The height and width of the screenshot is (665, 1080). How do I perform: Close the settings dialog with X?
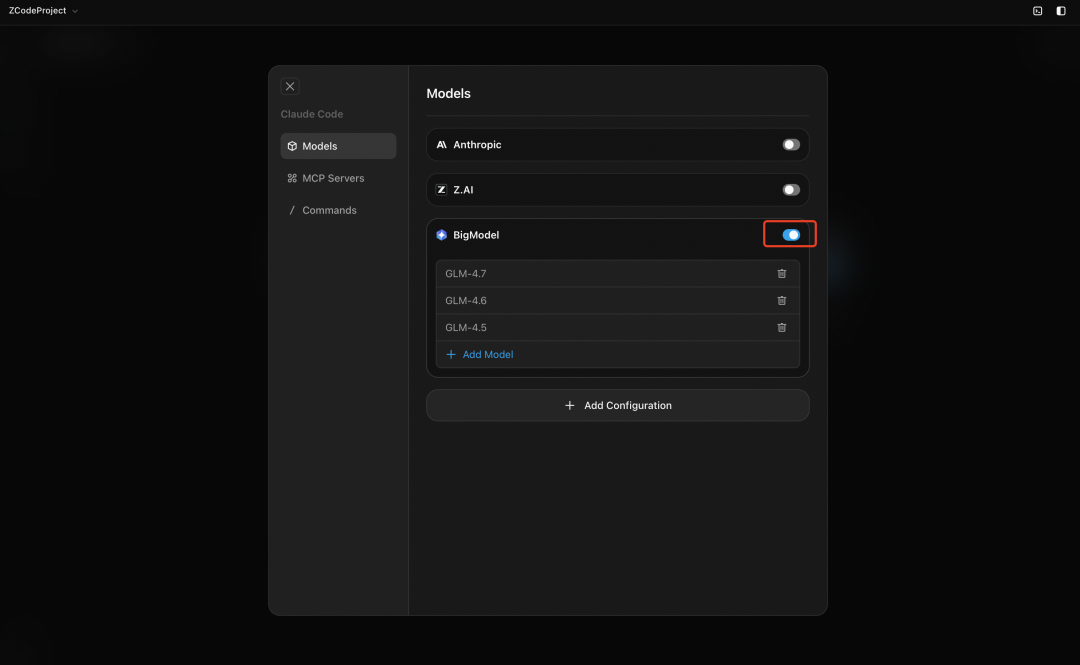(290, 86)
